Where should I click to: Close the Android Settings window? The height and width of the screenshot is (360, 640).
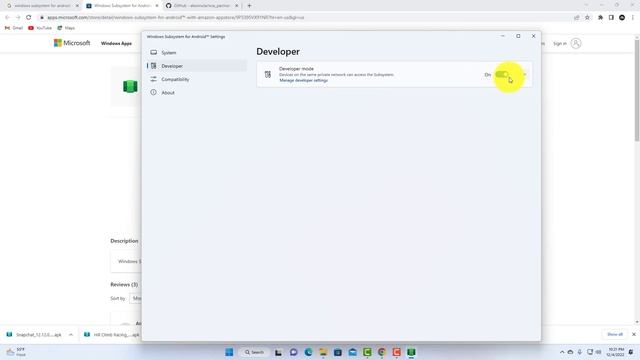(533, 36)
